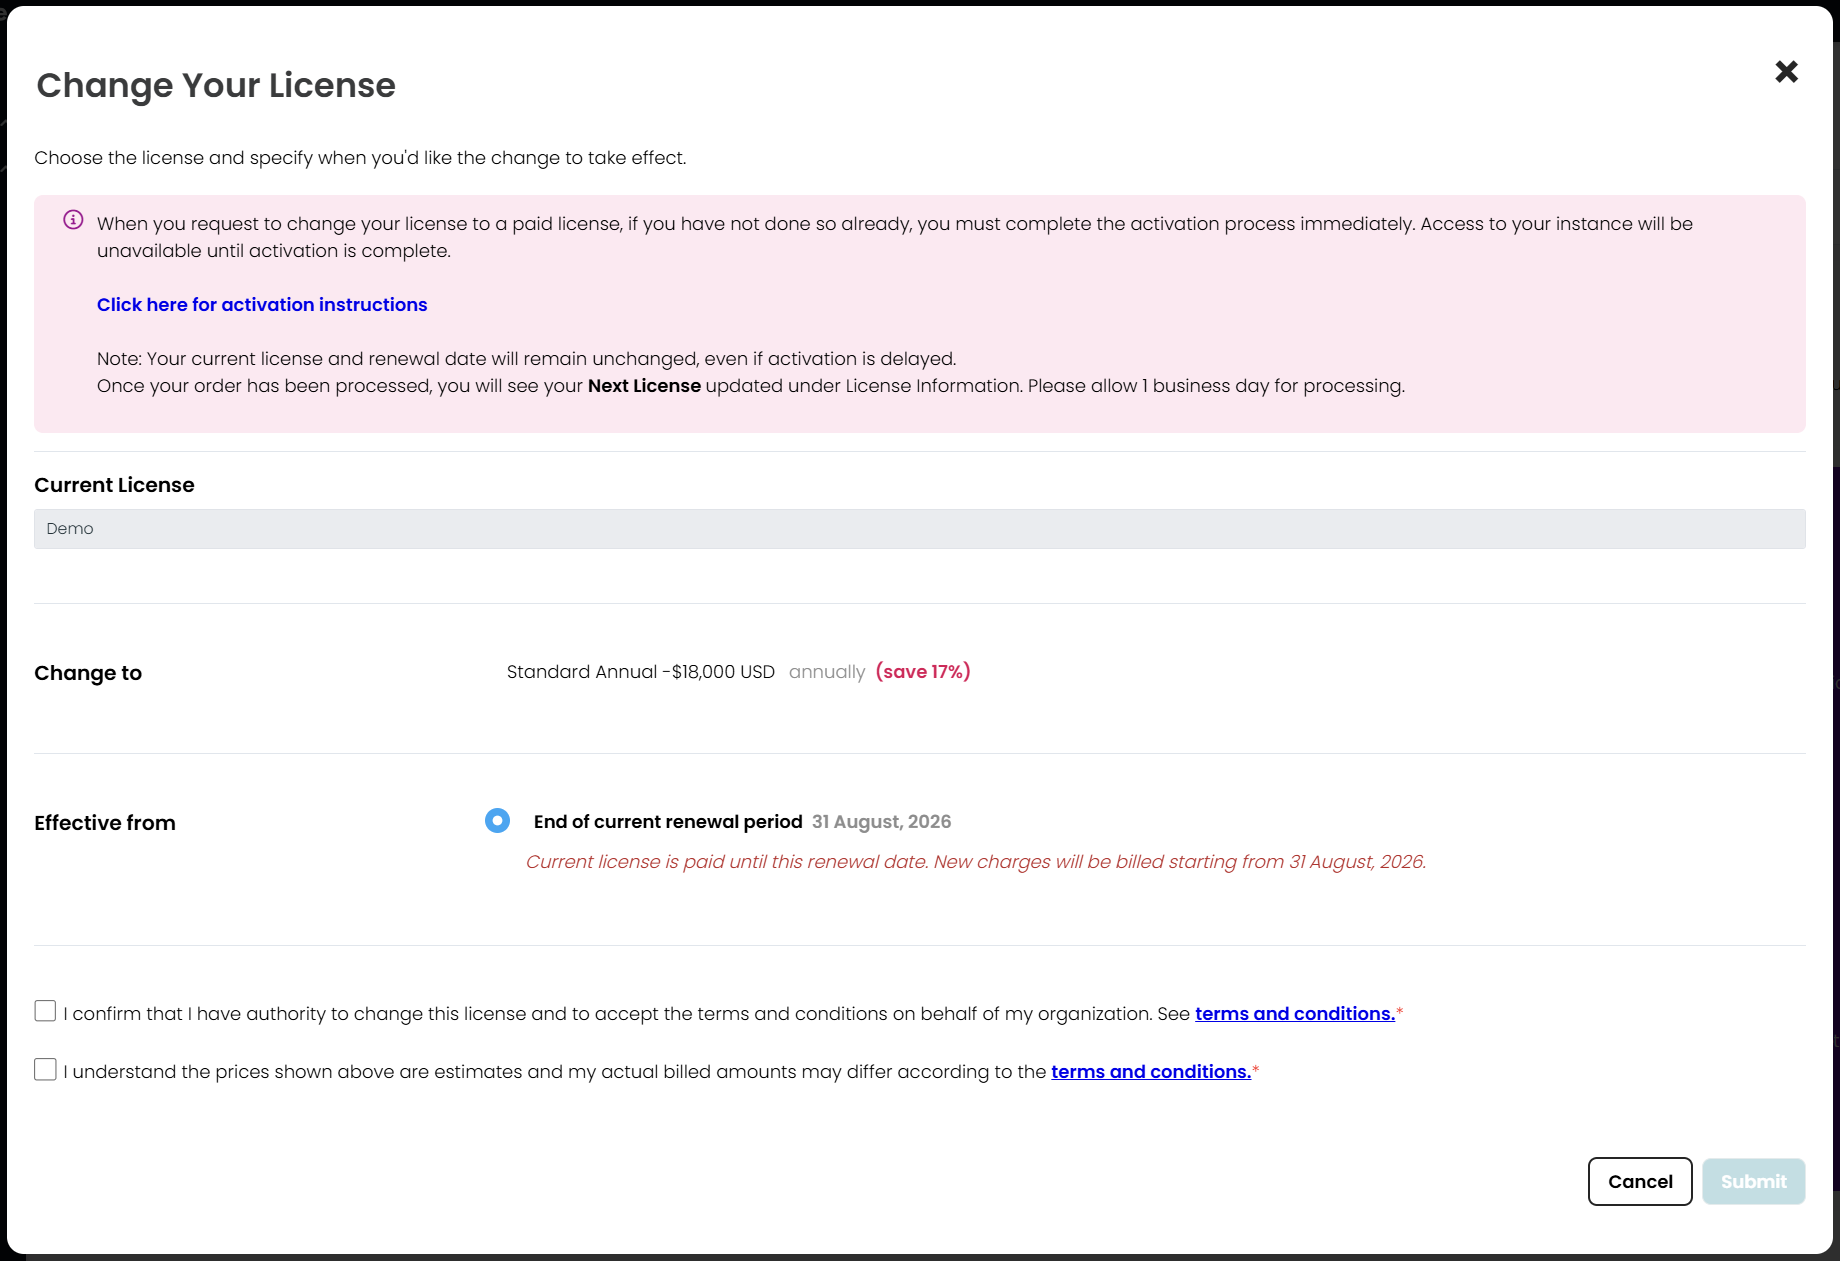1840x1261 pixels.
Task: Close the Change Your License dialog
Action: (x=1786, y=71)
